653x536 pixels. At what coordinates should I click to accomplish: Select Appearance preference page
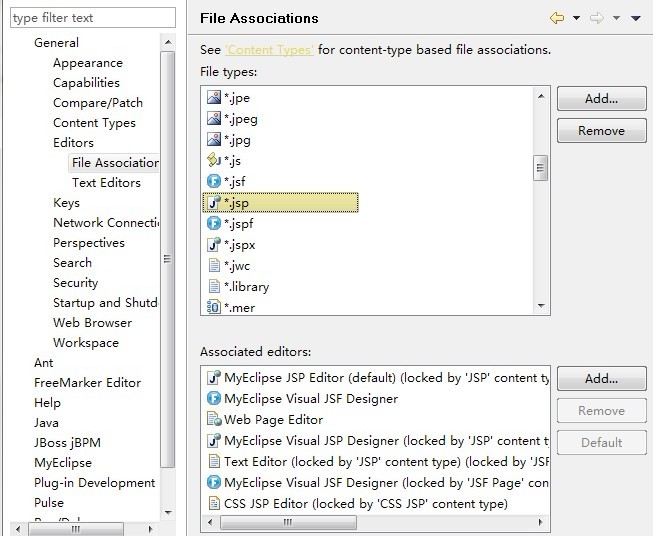coord(88,63)
